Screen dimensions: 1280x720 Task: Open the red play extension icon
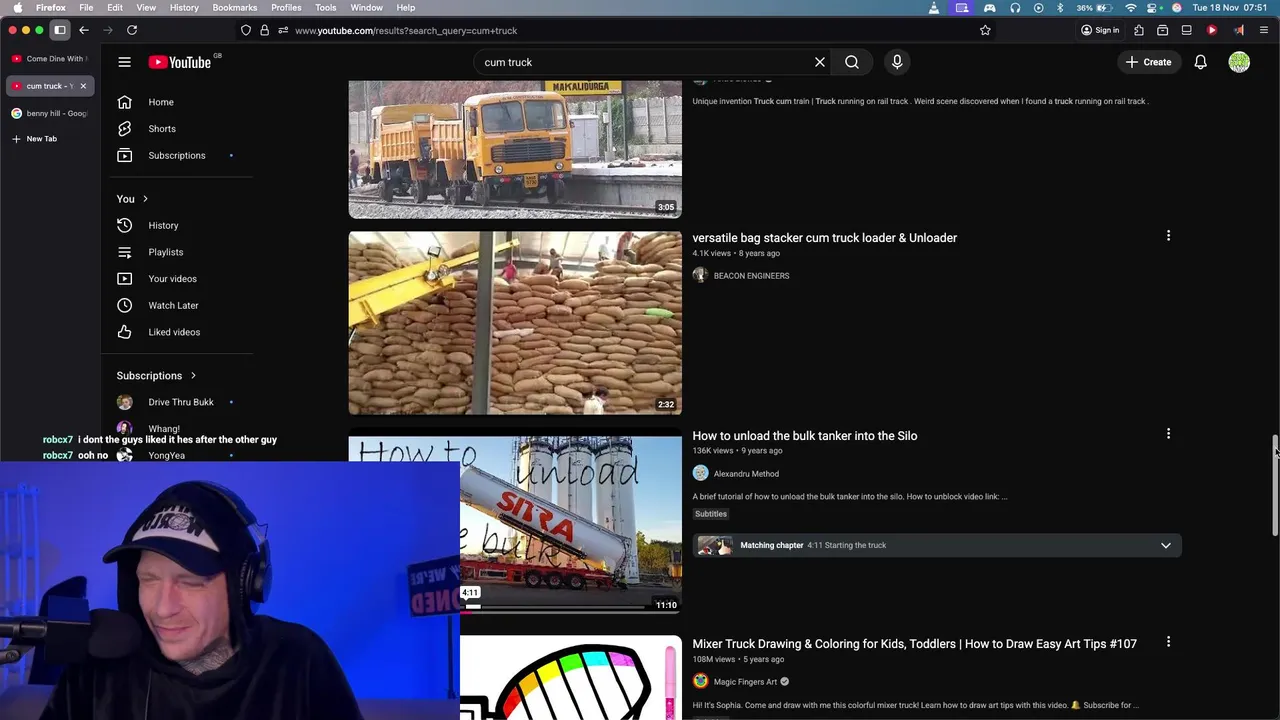[x=1212, y=30]
